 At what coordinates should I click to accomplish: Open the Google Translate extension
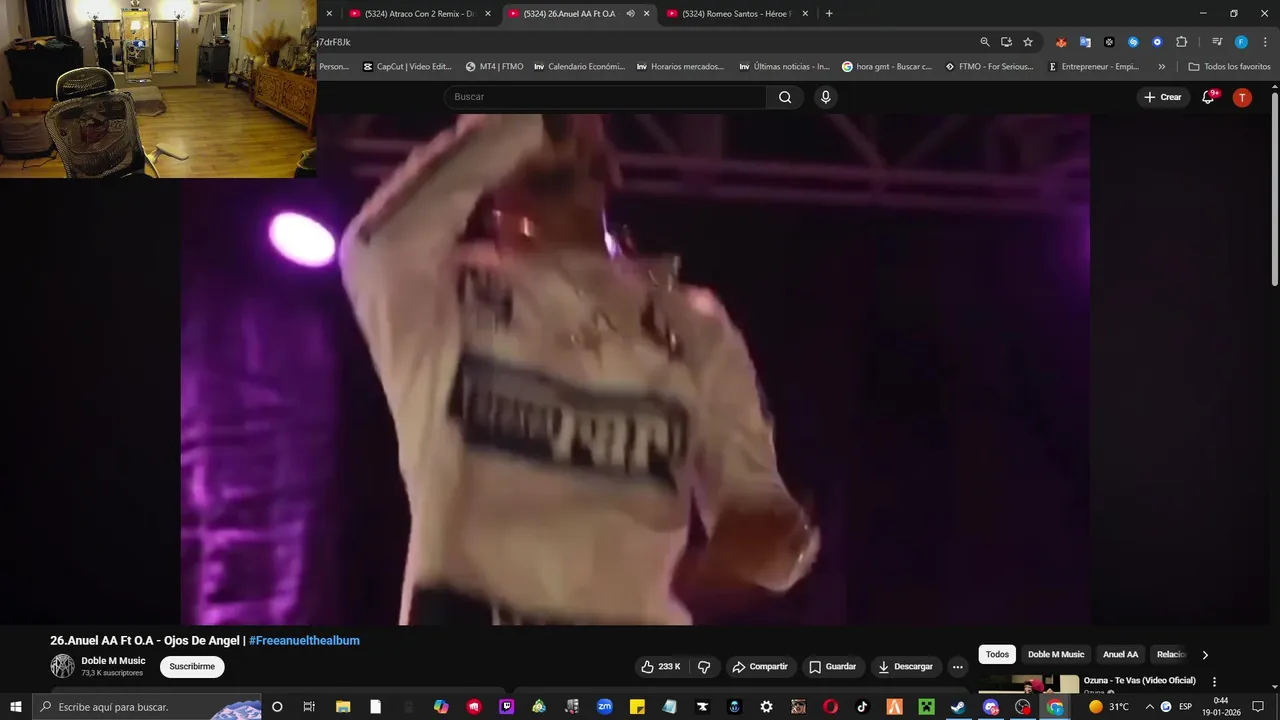pos(1085,42)
